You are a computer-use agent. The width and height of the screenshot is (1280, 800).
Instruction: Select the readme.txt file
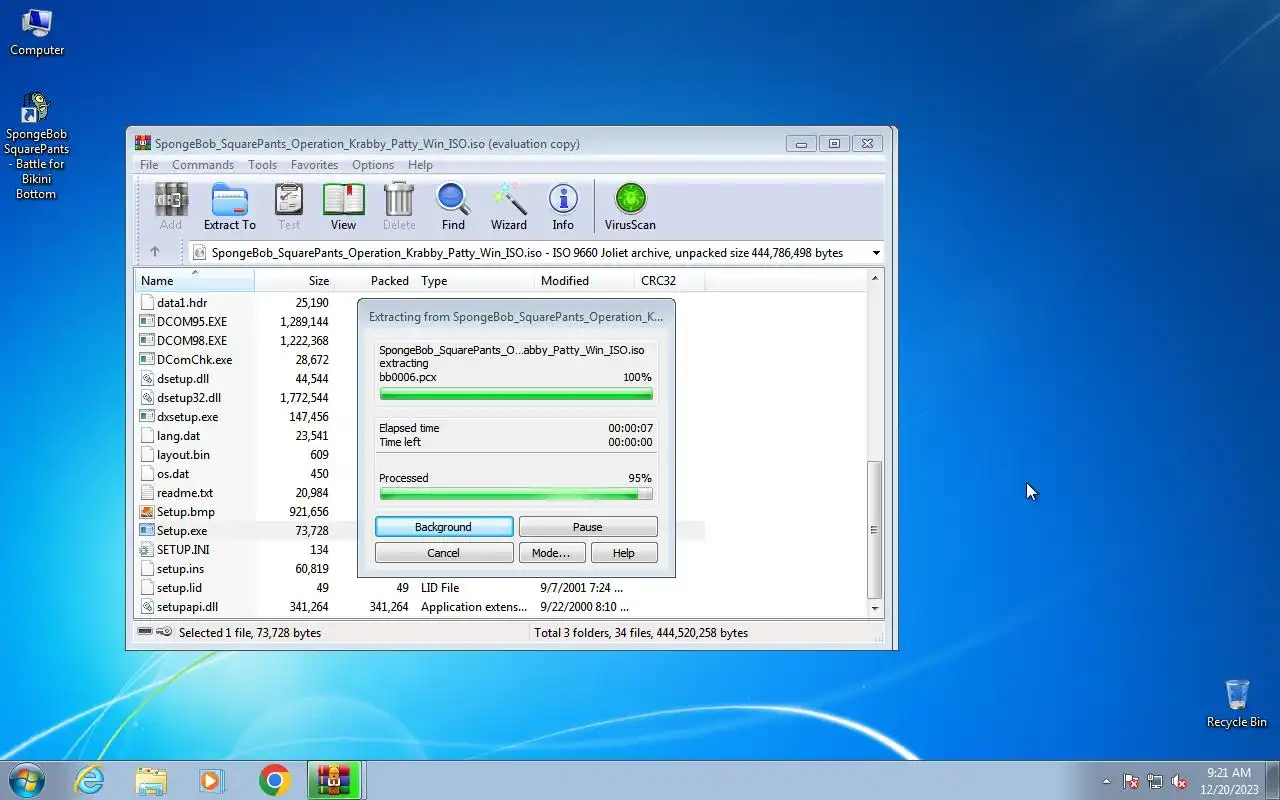click(185, 493)
